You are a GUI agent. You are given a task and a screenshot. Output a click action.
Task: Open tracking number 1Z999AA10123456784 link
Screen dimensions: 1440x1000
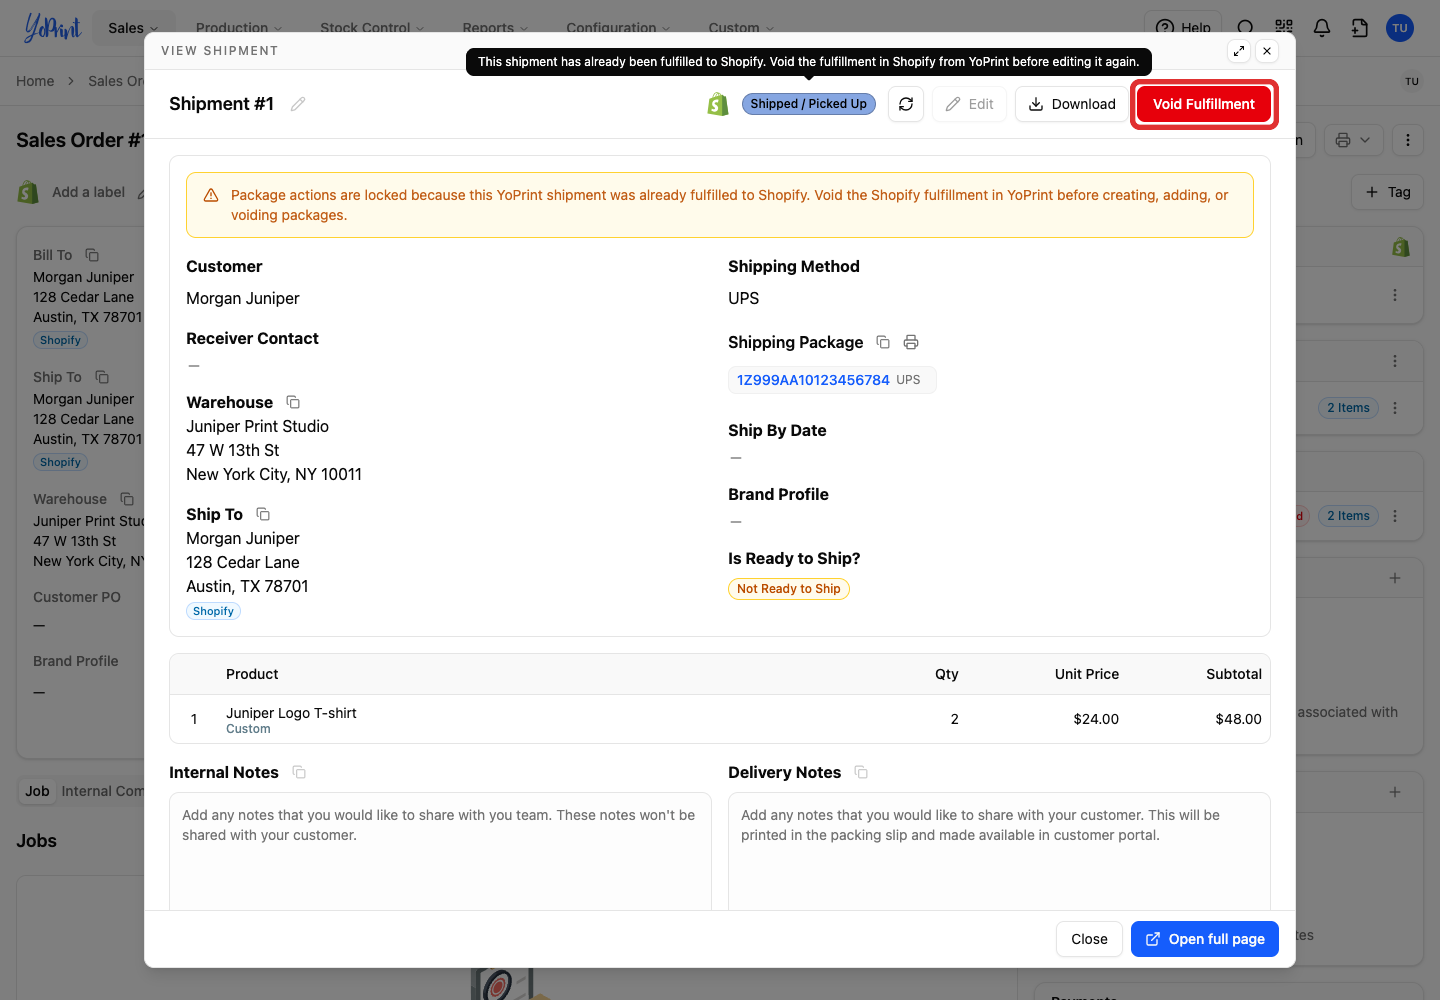813,380
